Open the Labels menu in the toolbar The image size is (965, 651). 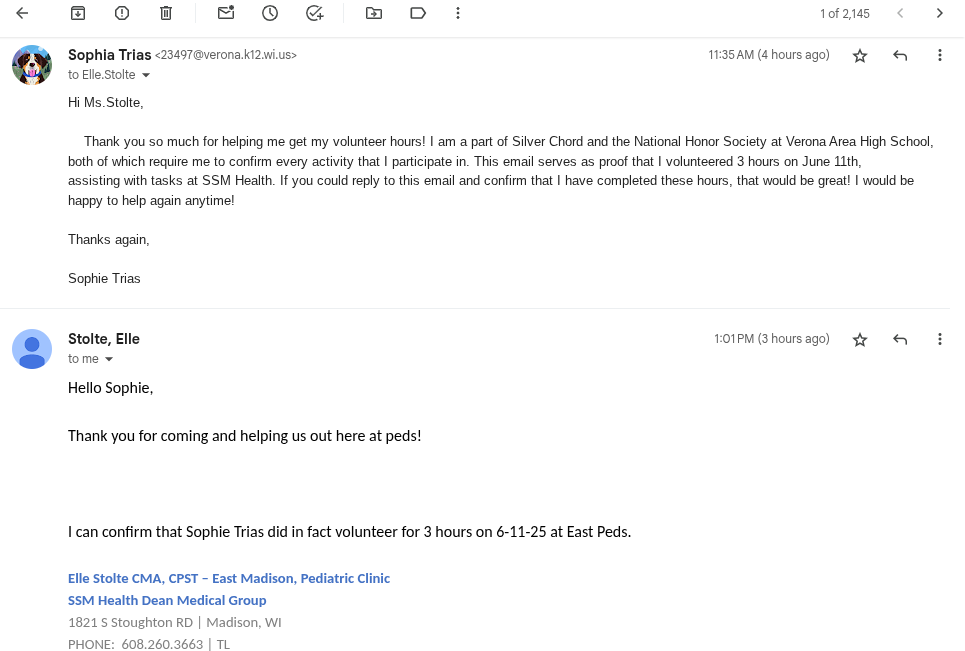(418, 13)
